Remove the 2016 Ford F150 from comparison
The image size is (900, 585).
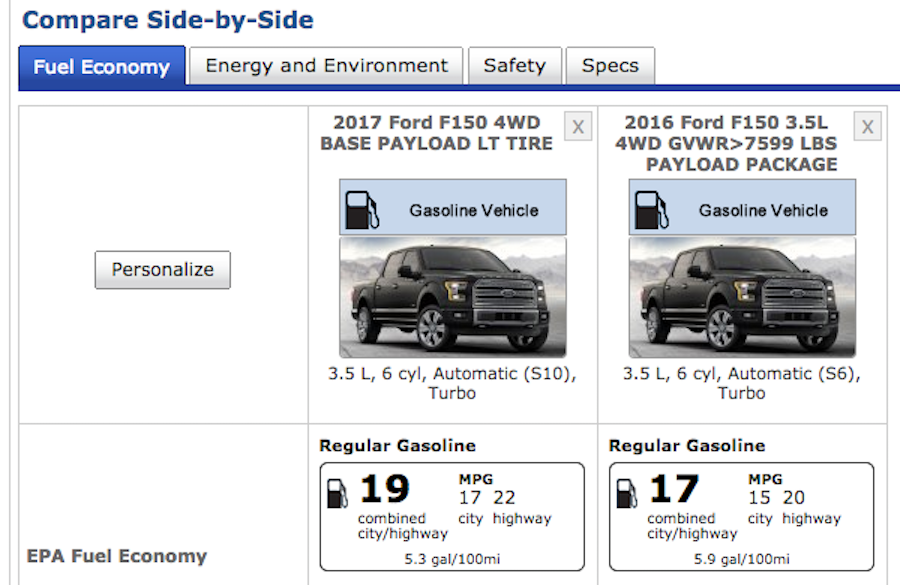coord(867,126)
